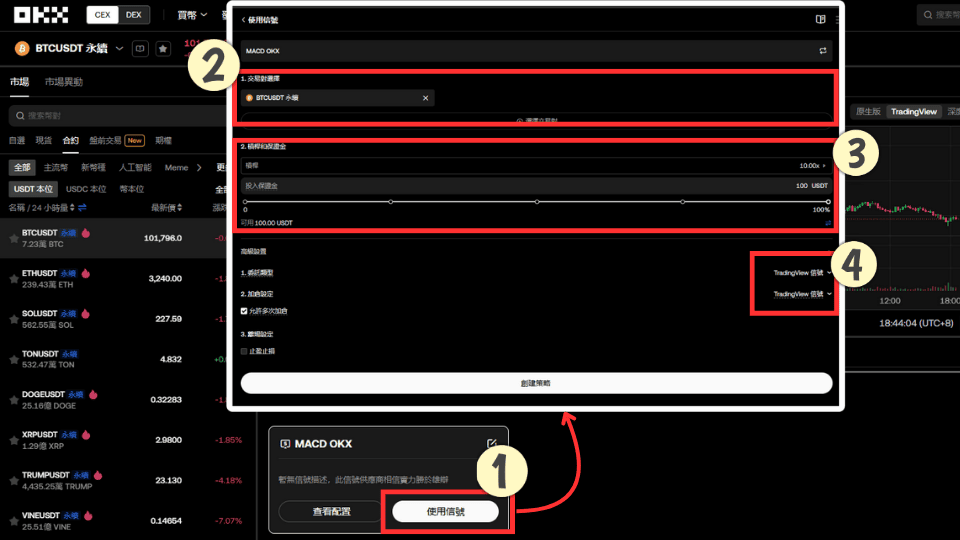Click the 創建策略 button
This screenshot has height=540, width=960.
[x=536, y=383]
